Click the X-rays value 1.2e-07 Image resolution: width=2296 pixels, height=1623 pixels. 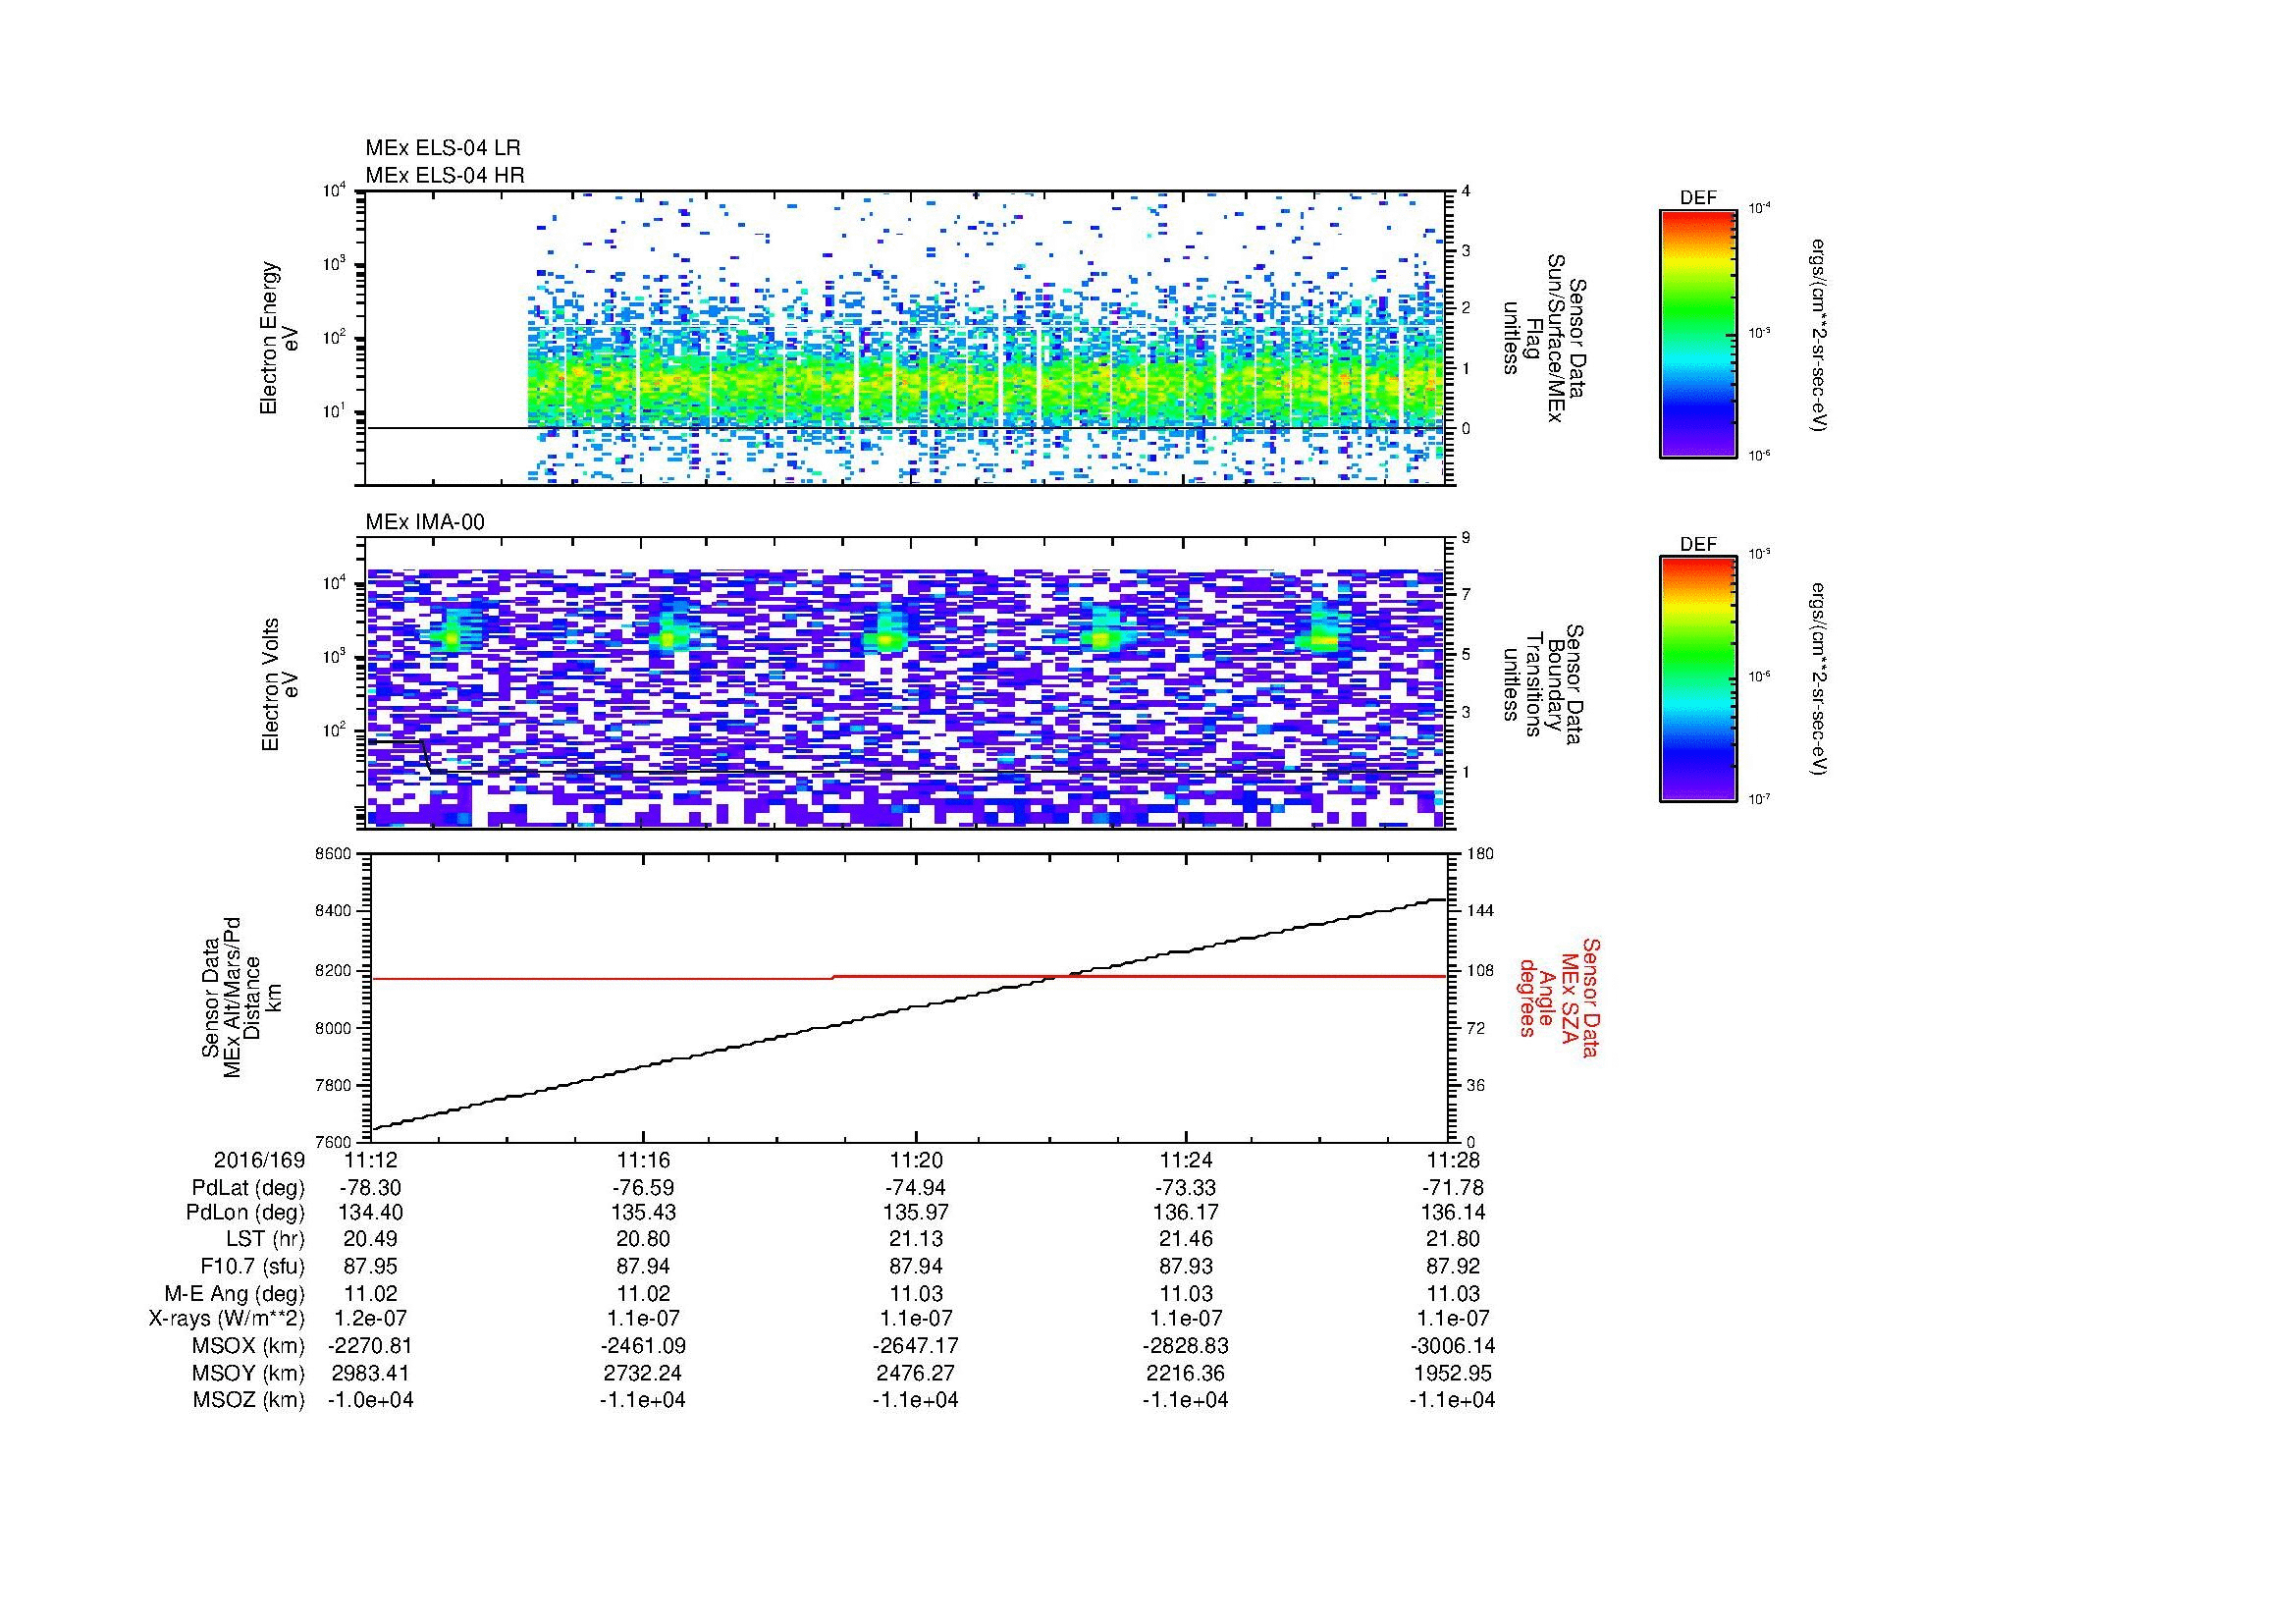[371, 1319]
